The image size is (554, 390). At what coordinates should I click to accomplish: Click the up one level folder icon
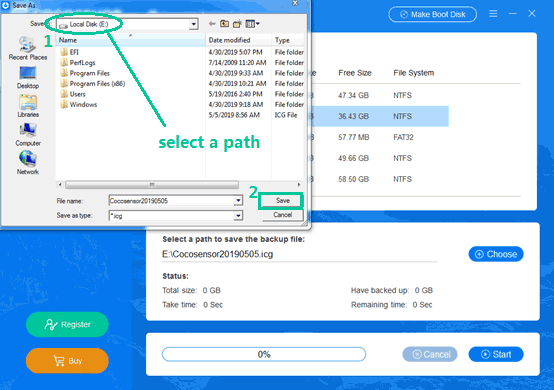tap(224, 24)
